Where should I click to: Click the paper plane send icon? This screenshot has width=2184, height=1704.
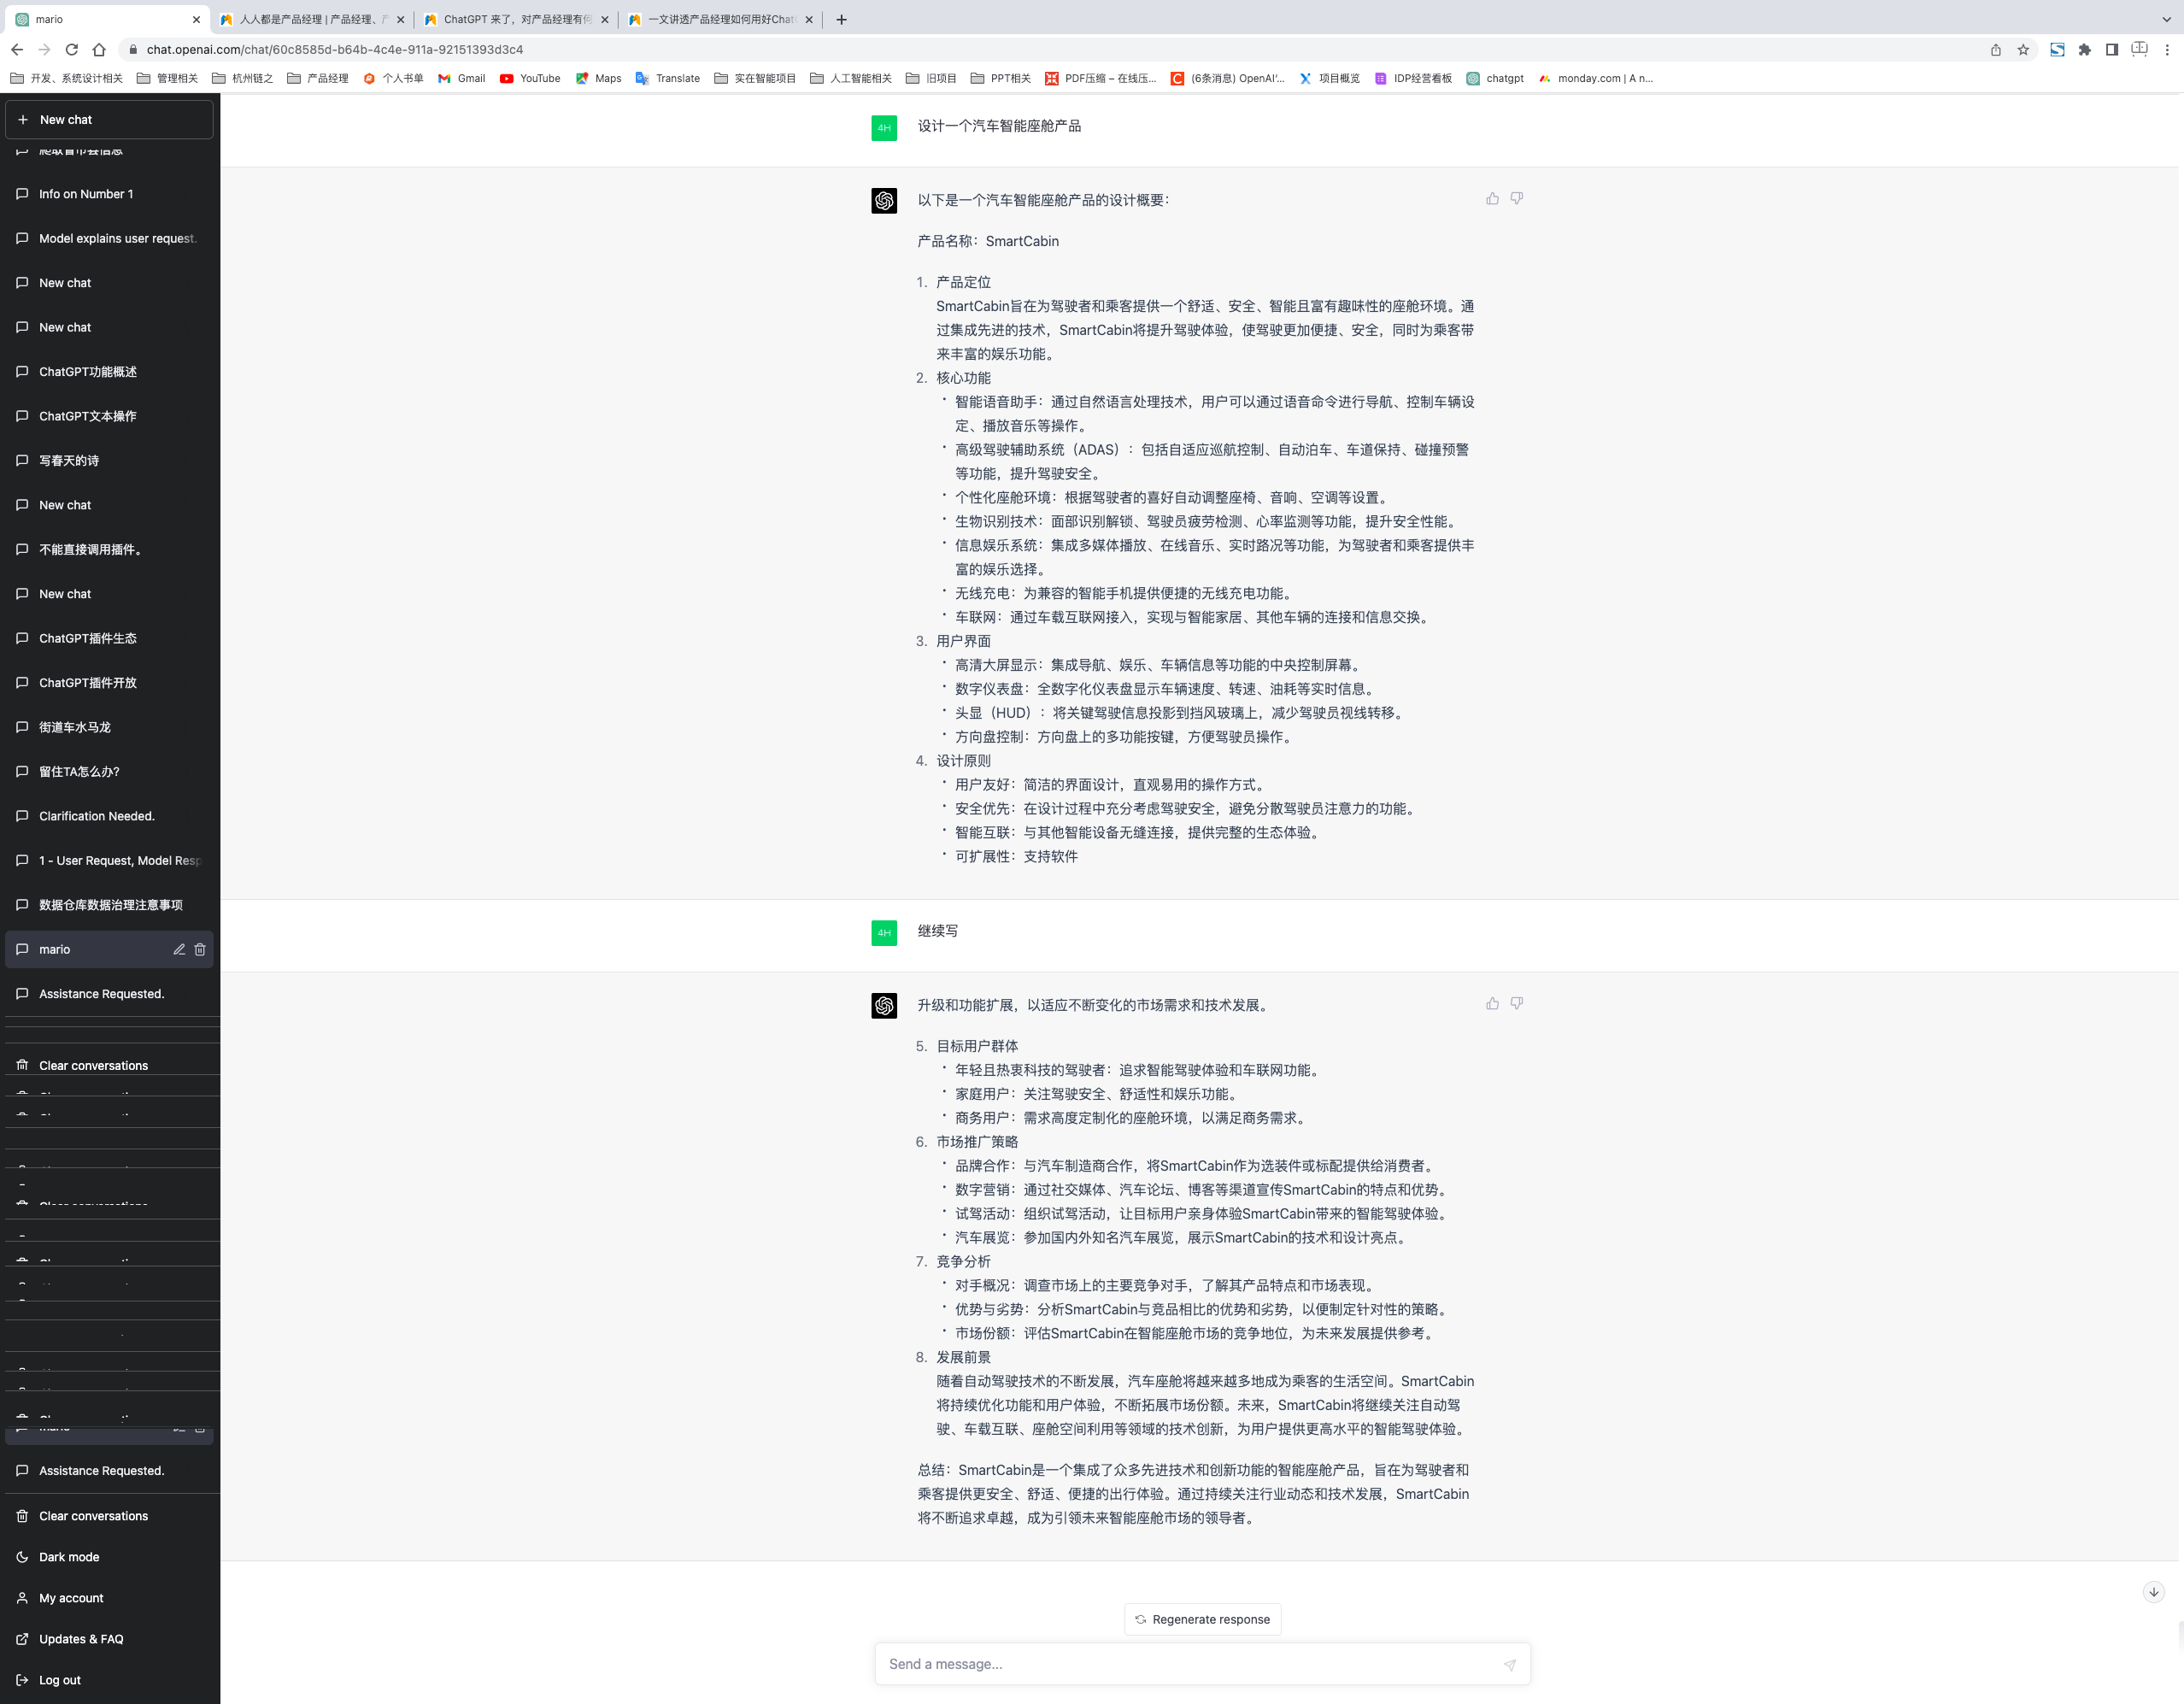pyautogui.click(x=1509, y=1665)
